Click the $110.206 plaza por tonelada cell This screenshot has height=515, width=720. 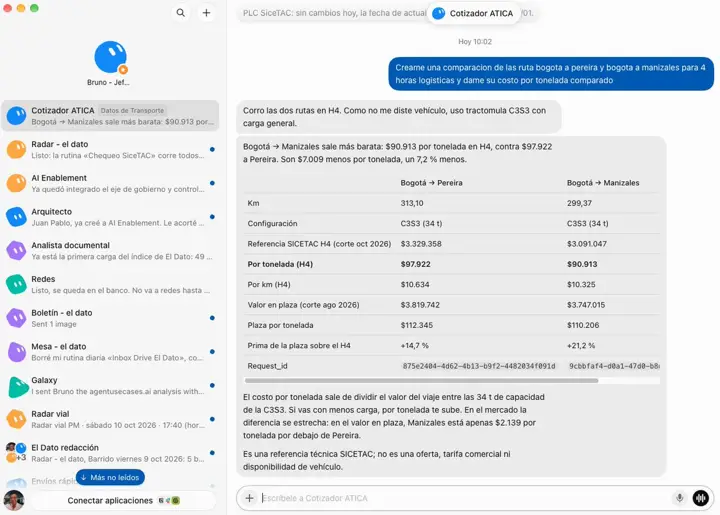click(583, 325)
